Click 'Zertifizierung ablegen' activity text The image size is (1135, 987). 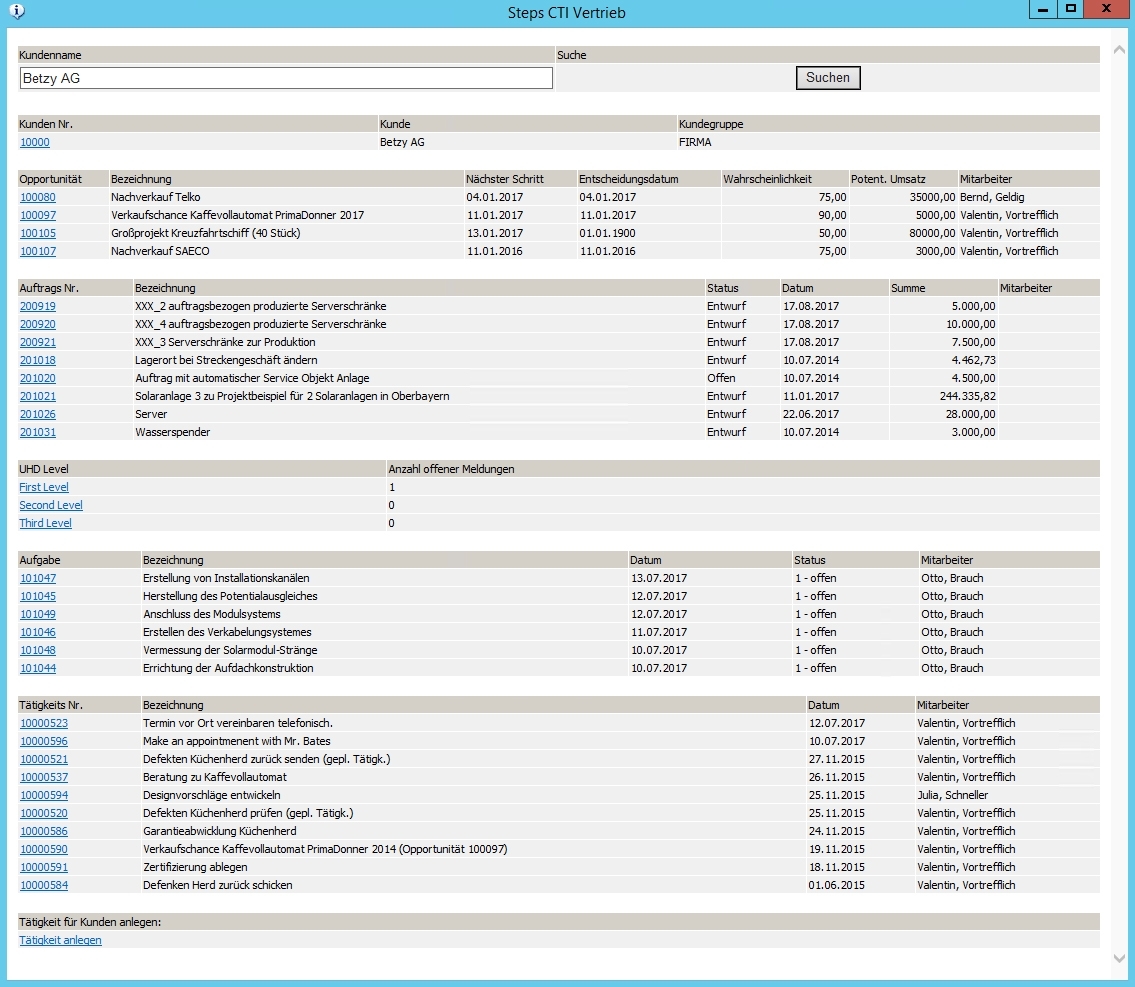click(195, 868)
